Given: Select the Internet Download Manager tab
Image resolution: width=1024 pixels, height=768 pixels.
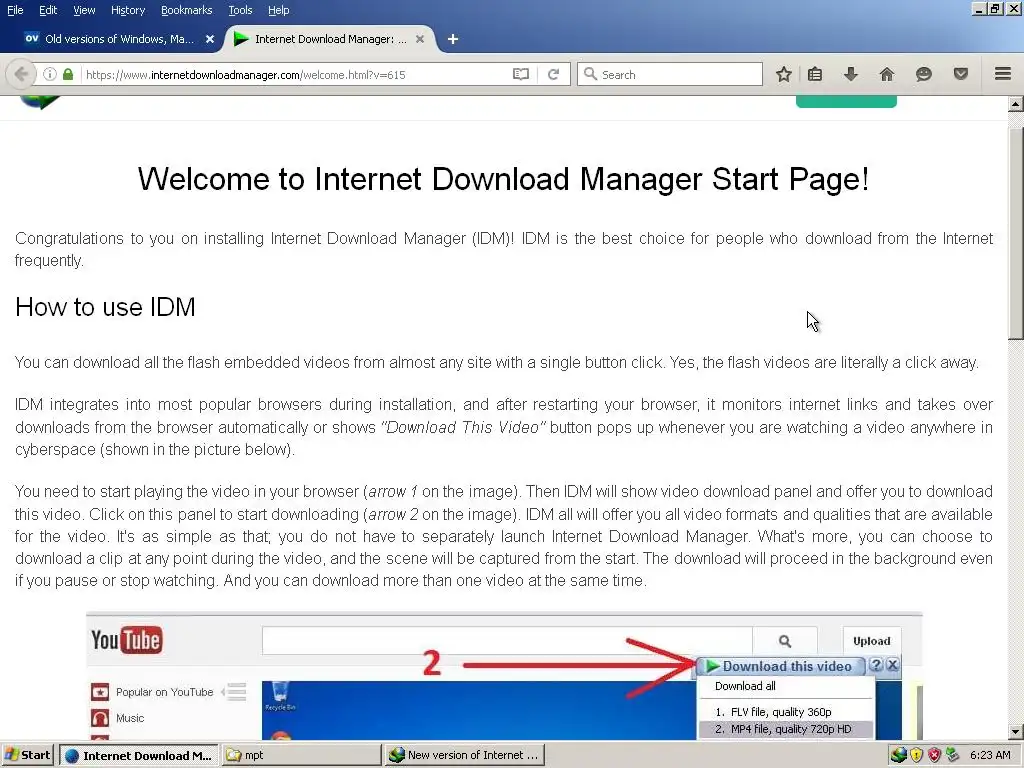Looking at the screenshot, I should (330, 39).
